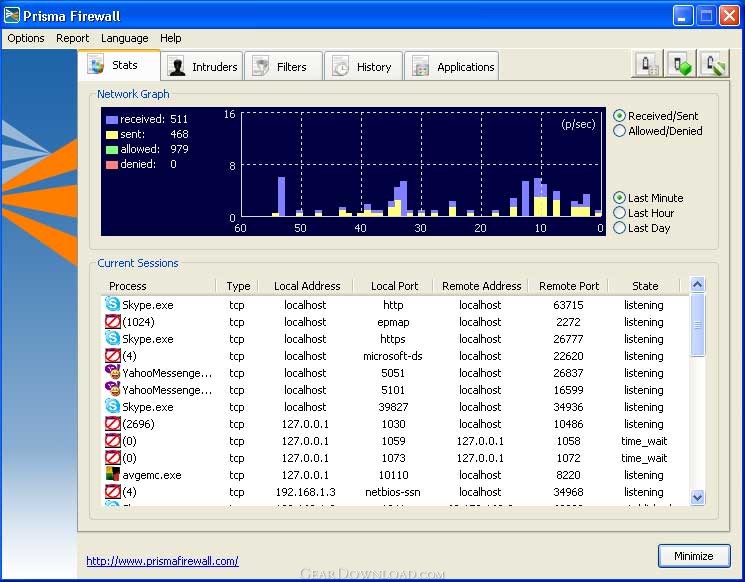The height and width of the screenshot is (582, 745).
Task: Select remote port value 63715
Action: tap(568, 305)
